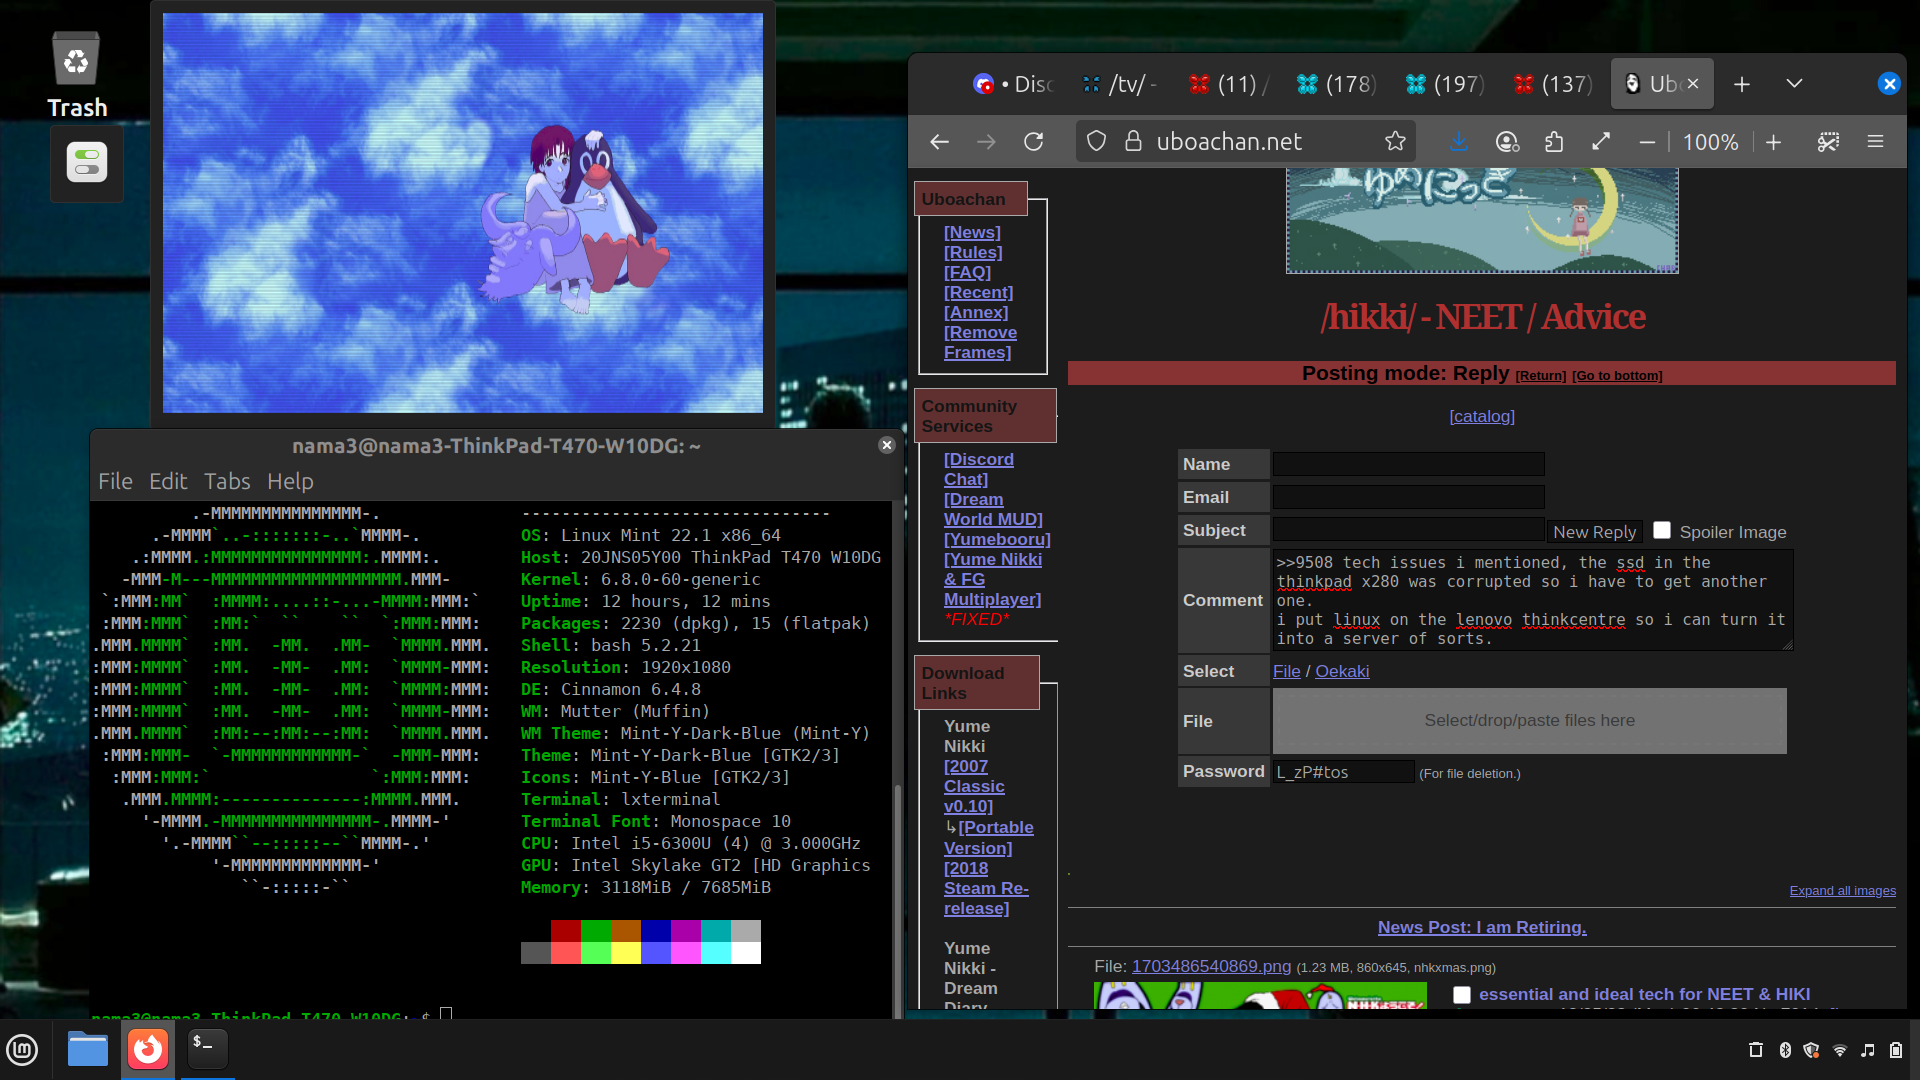Open the browser hamburger menu
1920x1080 pixels.
[x=1875, y=142]
